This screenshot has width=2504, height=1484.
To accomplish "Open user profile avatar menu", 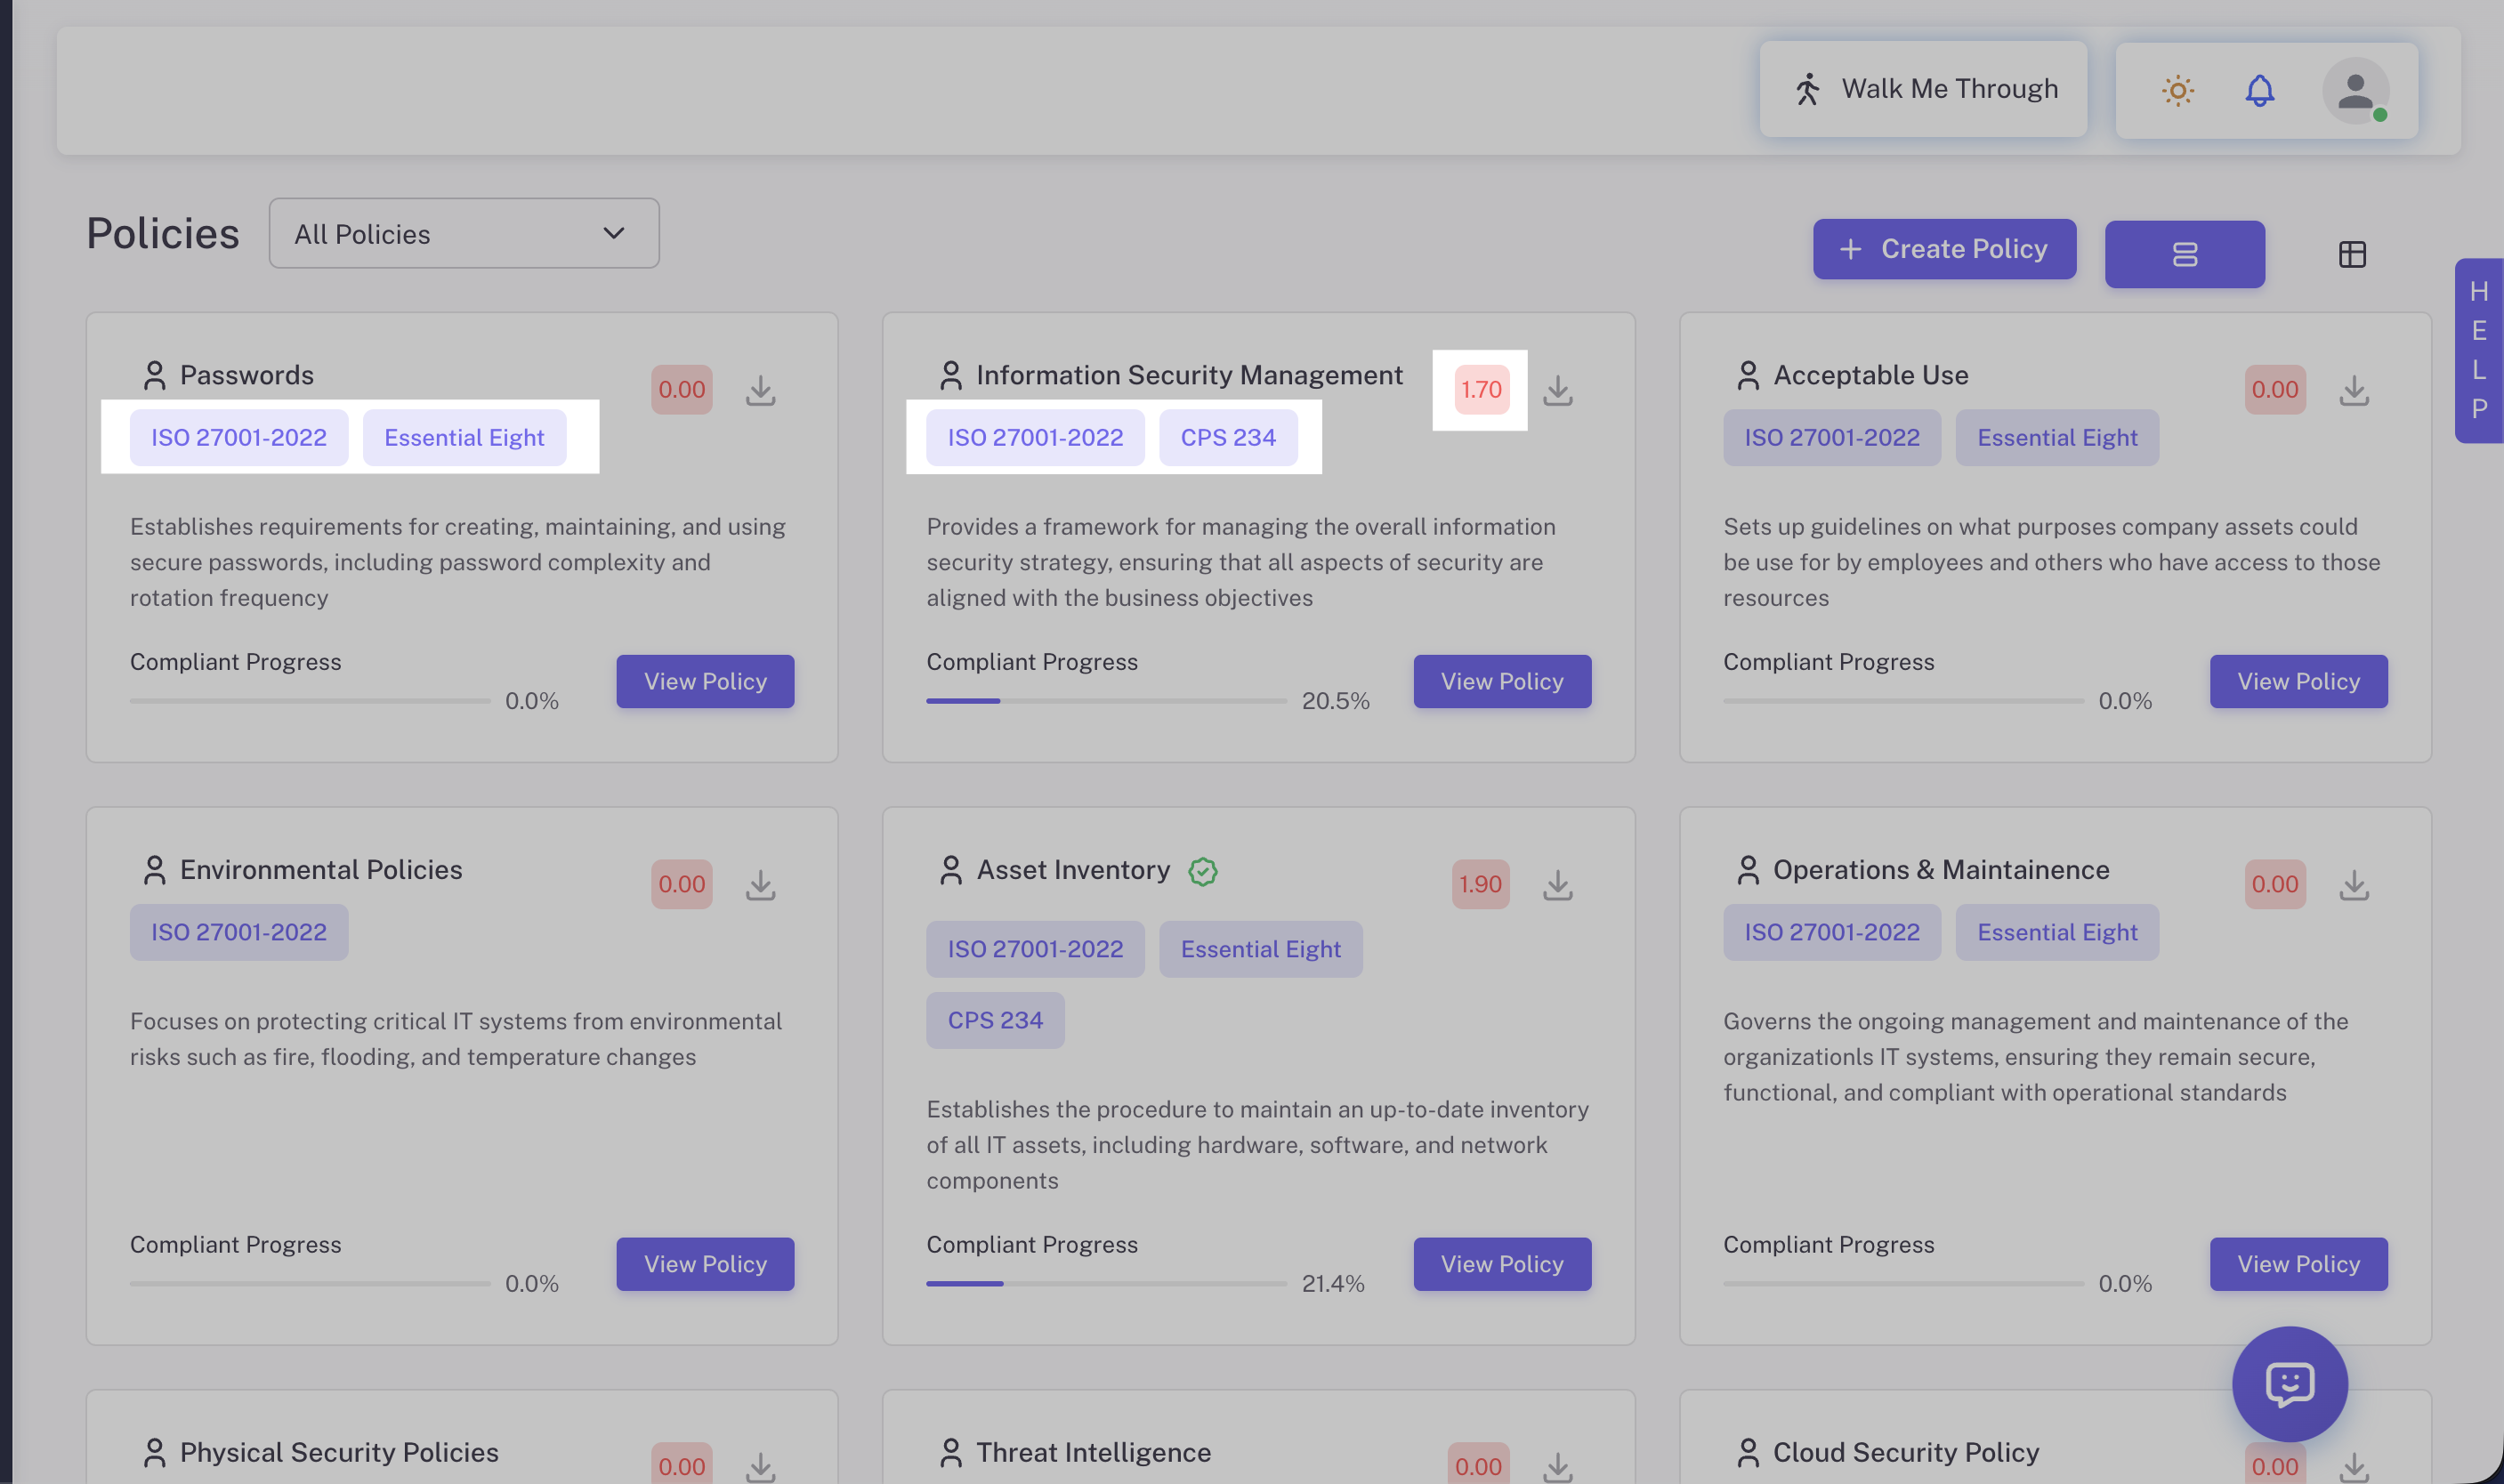I will point(2355,90).
